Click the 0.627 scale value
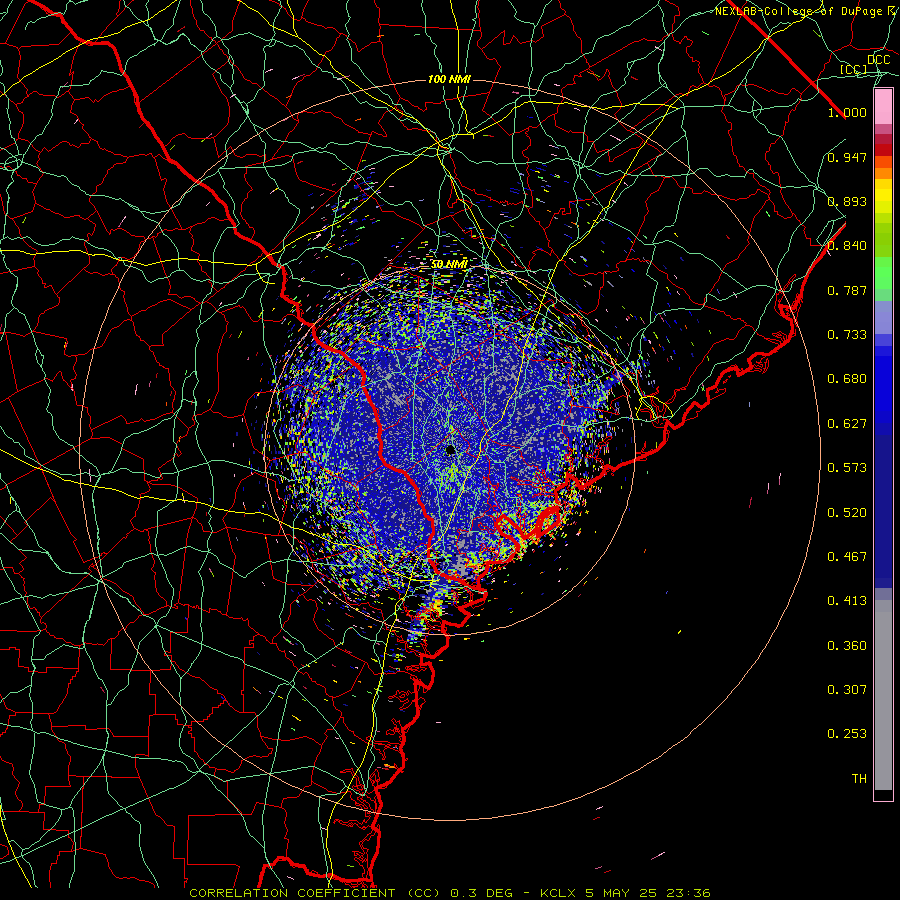 click(847, 424)
